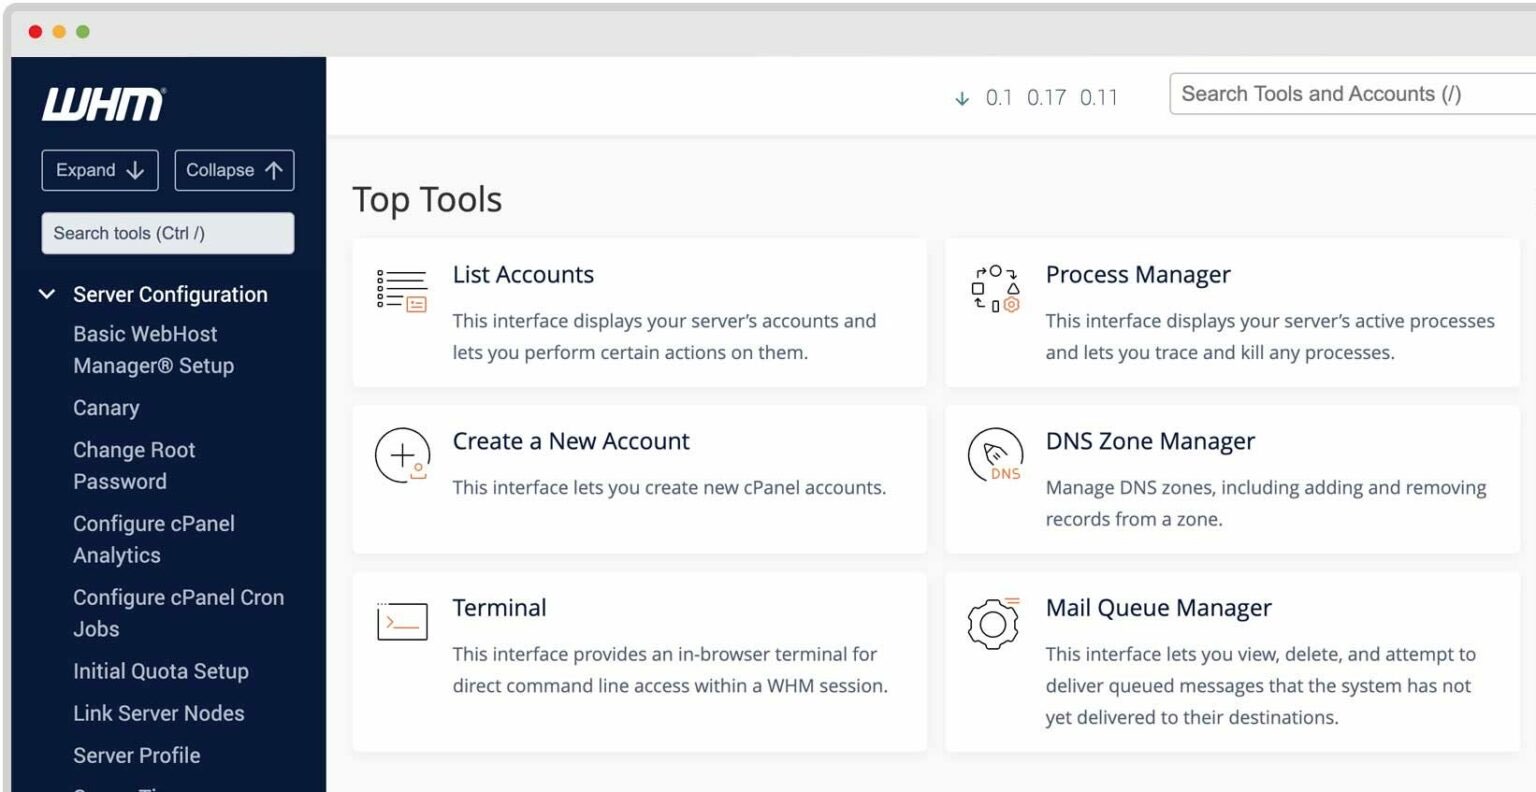The height and width of the screenshot is (792, 1536).
Task: Click the Create a New Account title link
Action: tap(571, 441)
